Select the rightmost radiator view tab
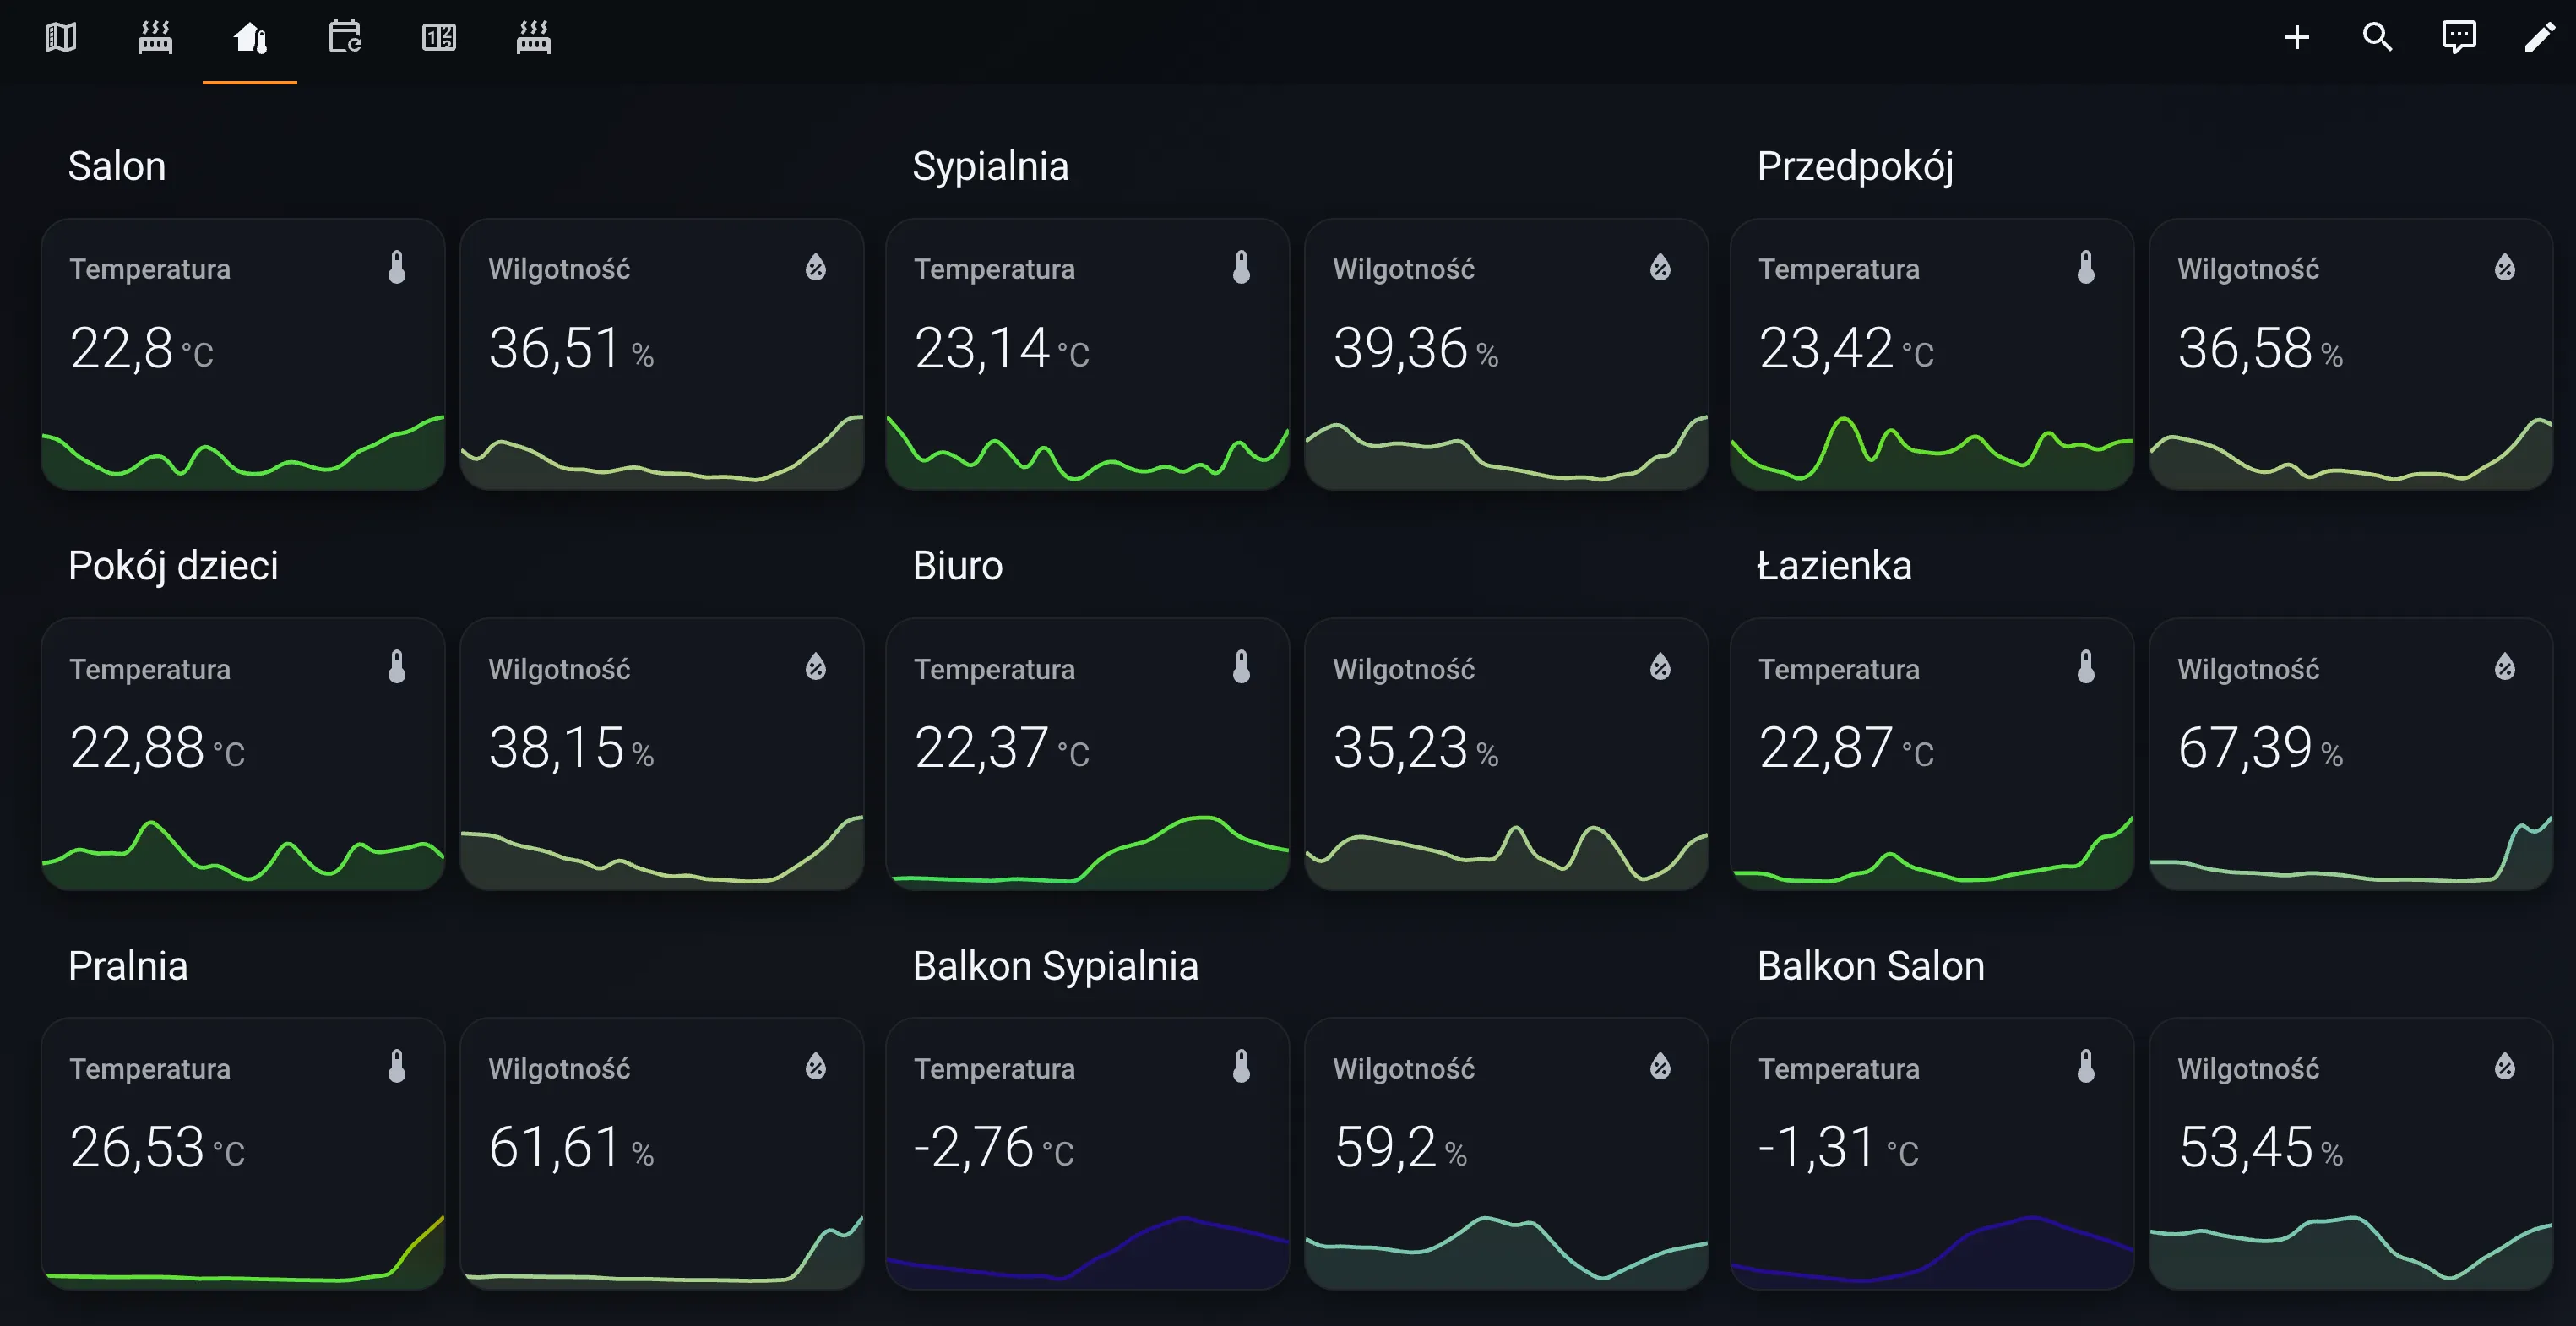 click(533, 38)
